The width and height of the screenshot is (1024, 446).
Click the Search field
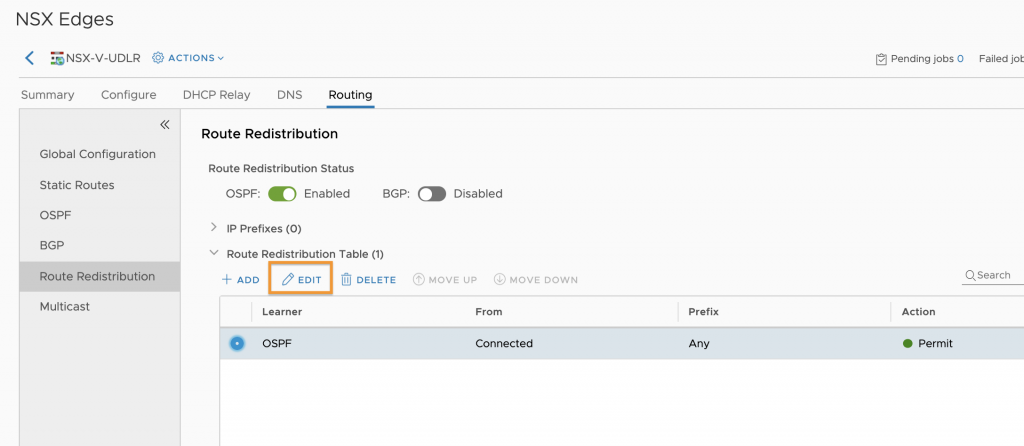coord(993,276)
